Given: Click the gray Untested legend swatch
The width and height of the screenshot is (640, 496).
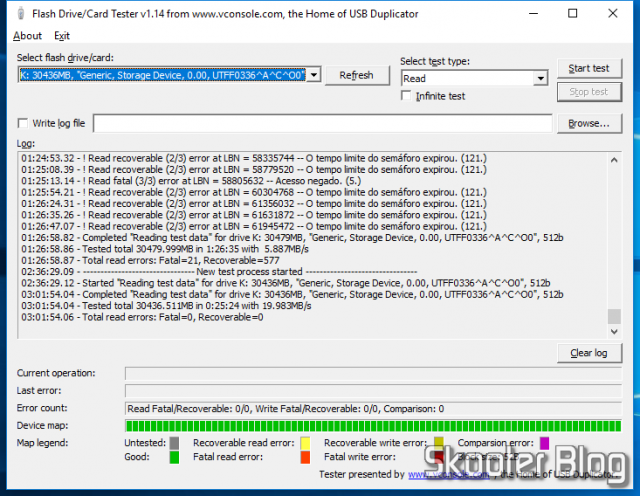Looking at the screenshot, I should tap(174, 443).
